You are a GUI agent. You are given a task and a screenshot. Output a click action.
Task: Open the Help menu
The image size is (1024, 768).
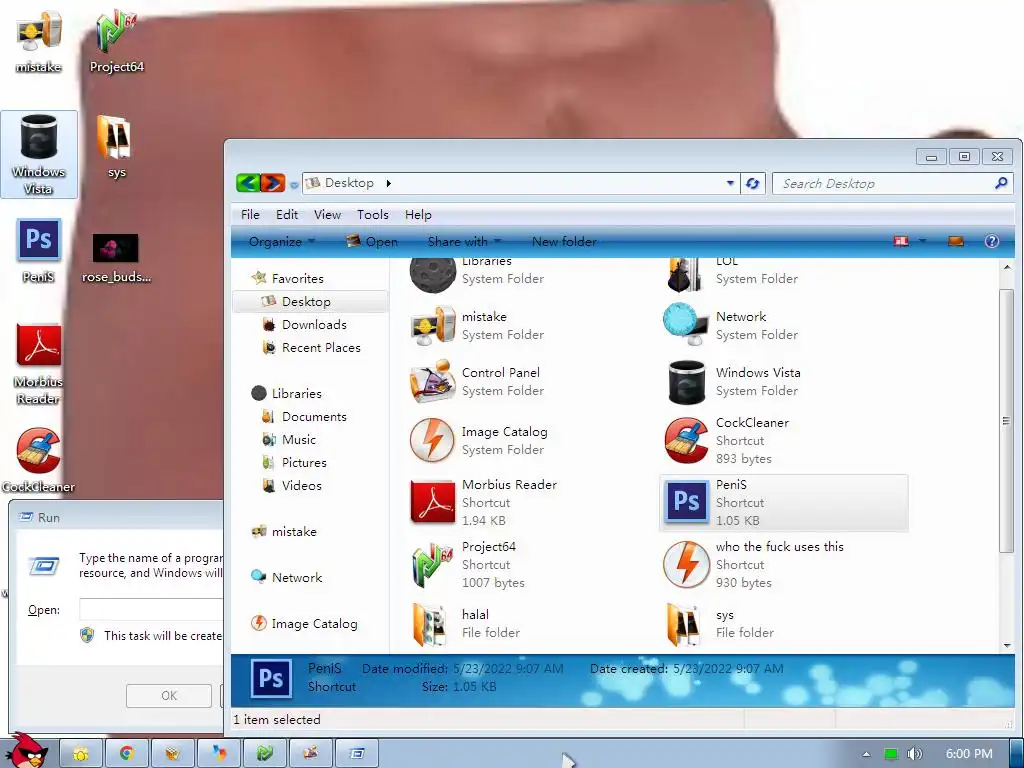418,215
